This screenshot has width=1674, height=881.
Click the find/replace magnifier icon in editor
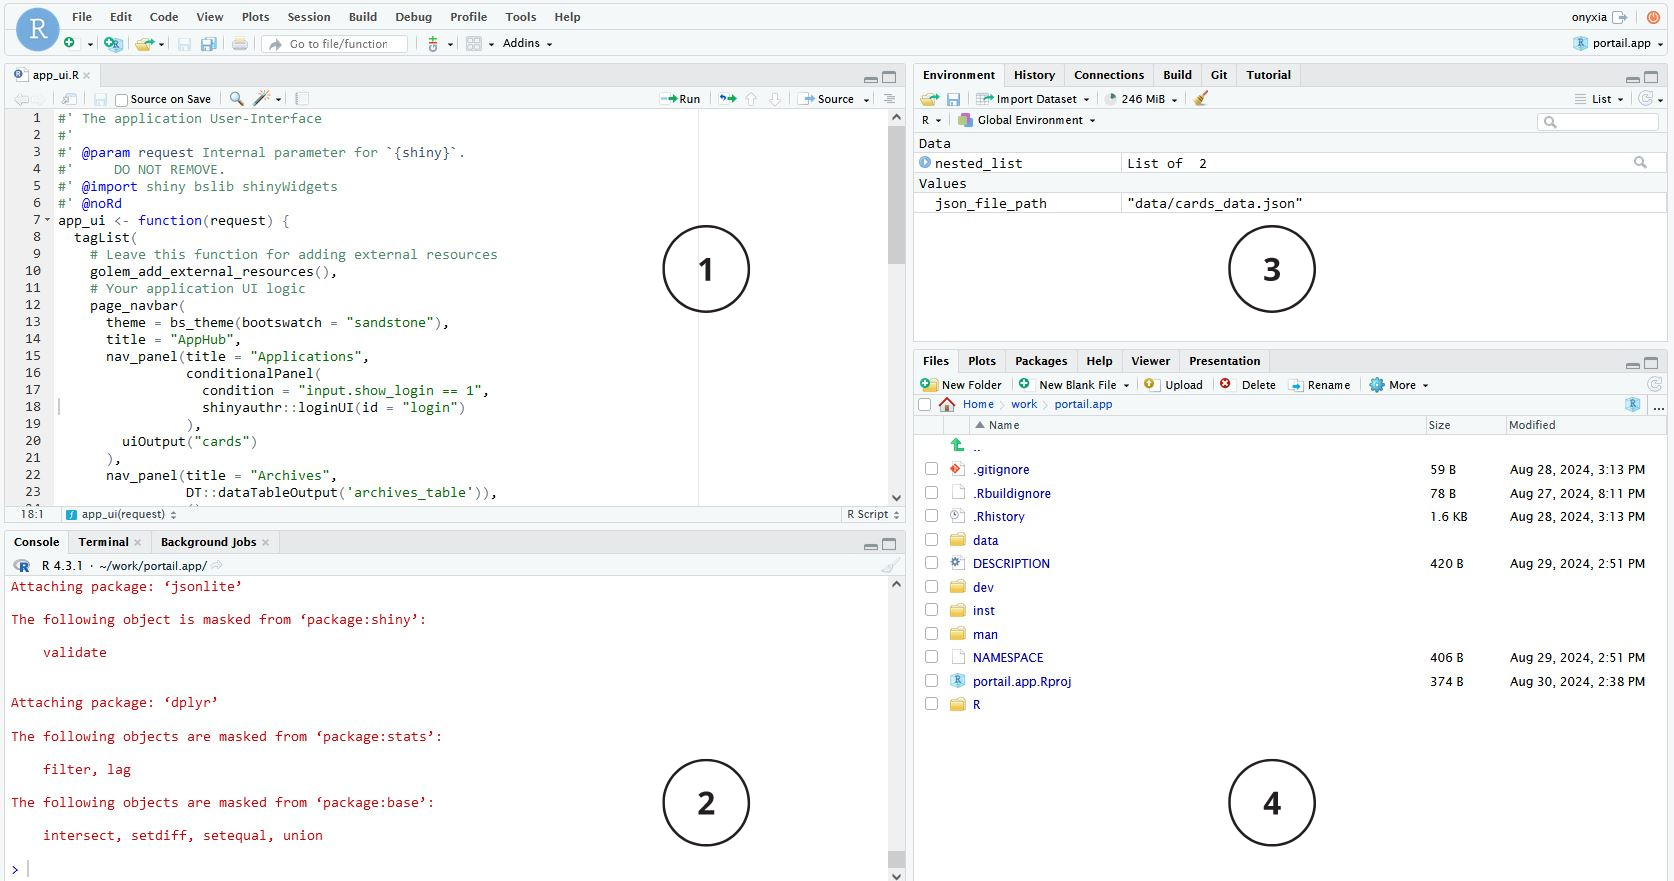tap(236, 99)
